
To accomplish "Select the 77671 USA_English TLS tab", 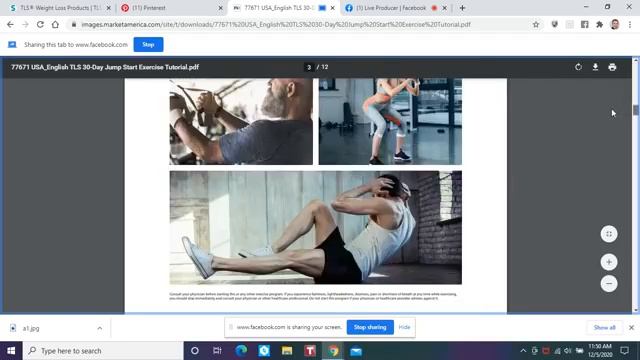I will pyautogui.click(x=283, y=8).
